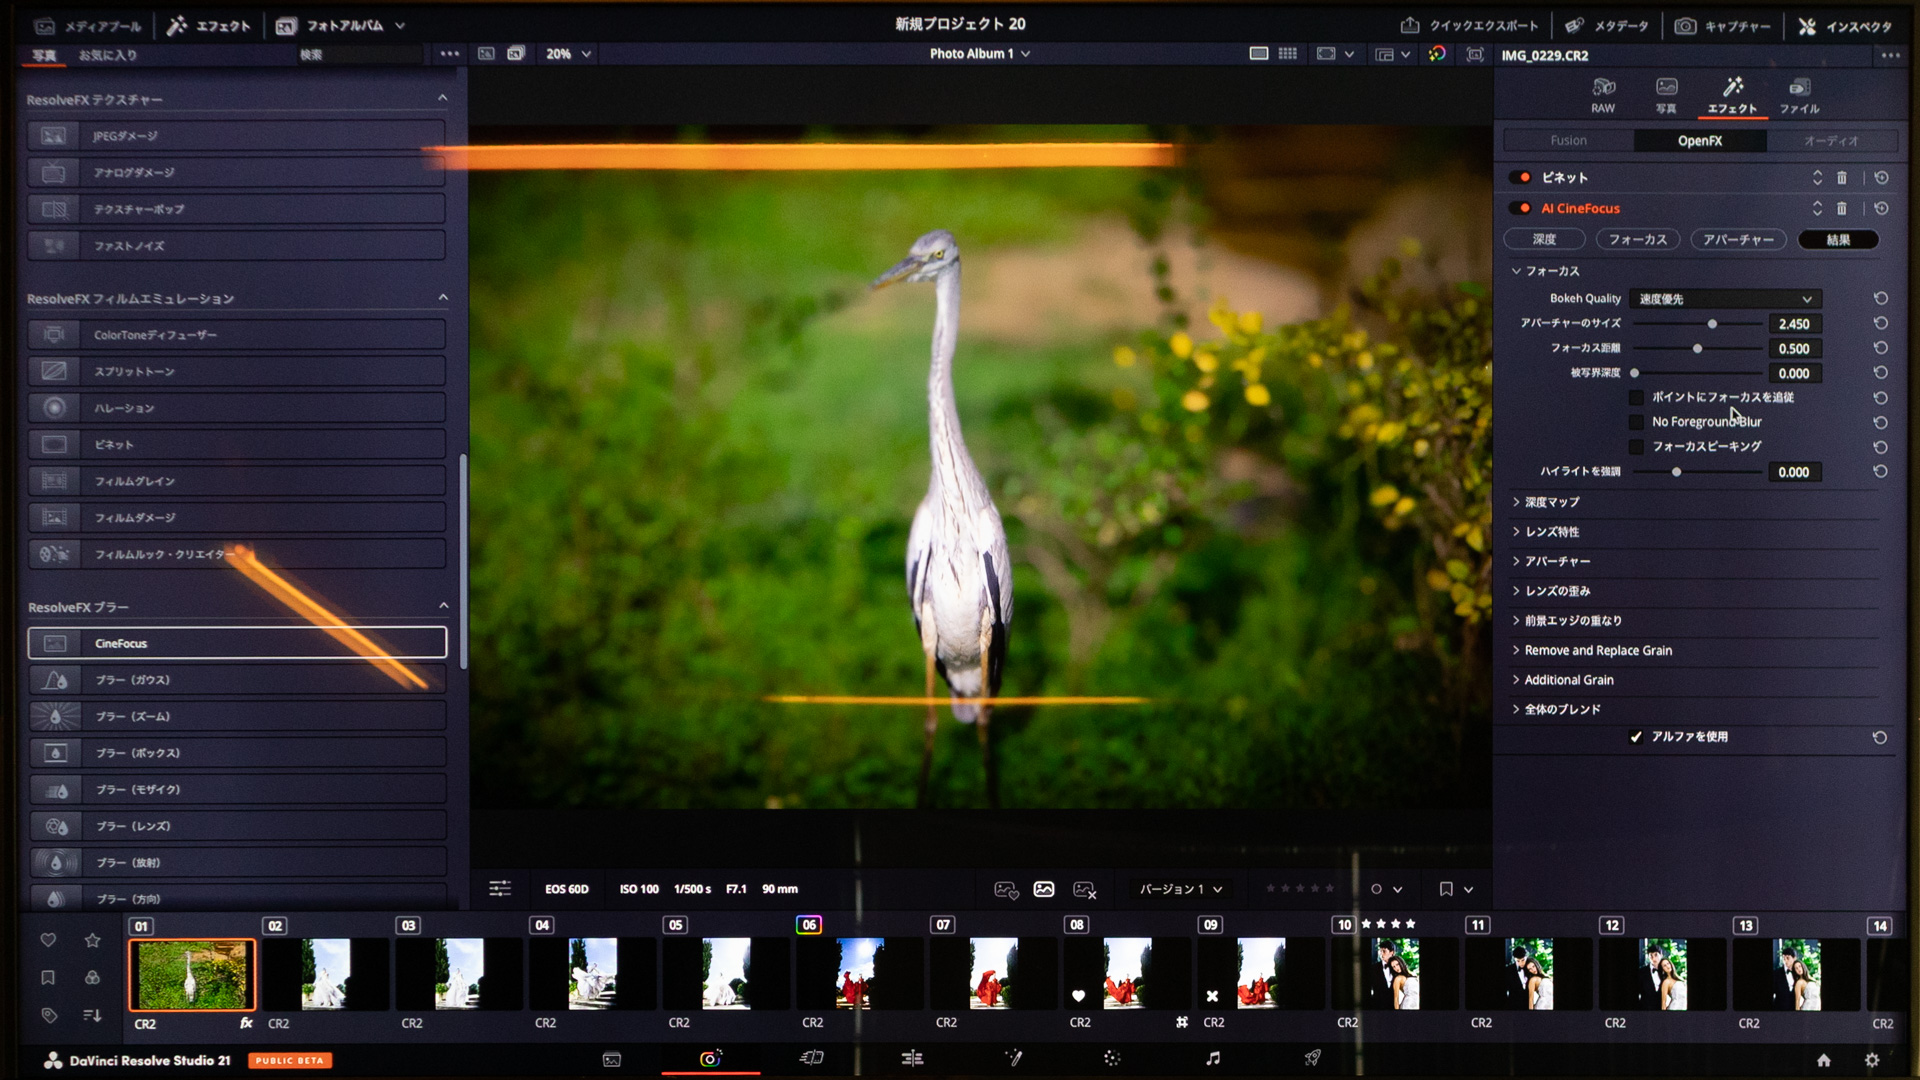Click the キャプチャー button
This screenshot has width=1920, height=1080.
1722,26
